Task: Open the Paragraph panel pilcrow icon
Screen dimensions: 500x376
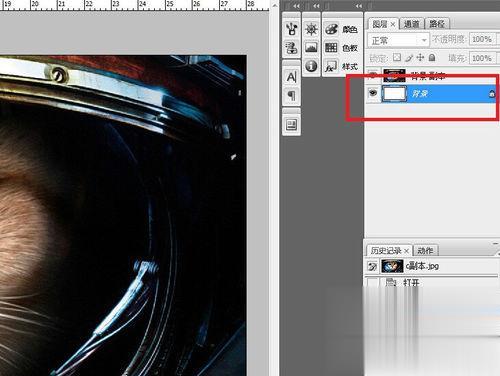Action: (x=291, y=96)
